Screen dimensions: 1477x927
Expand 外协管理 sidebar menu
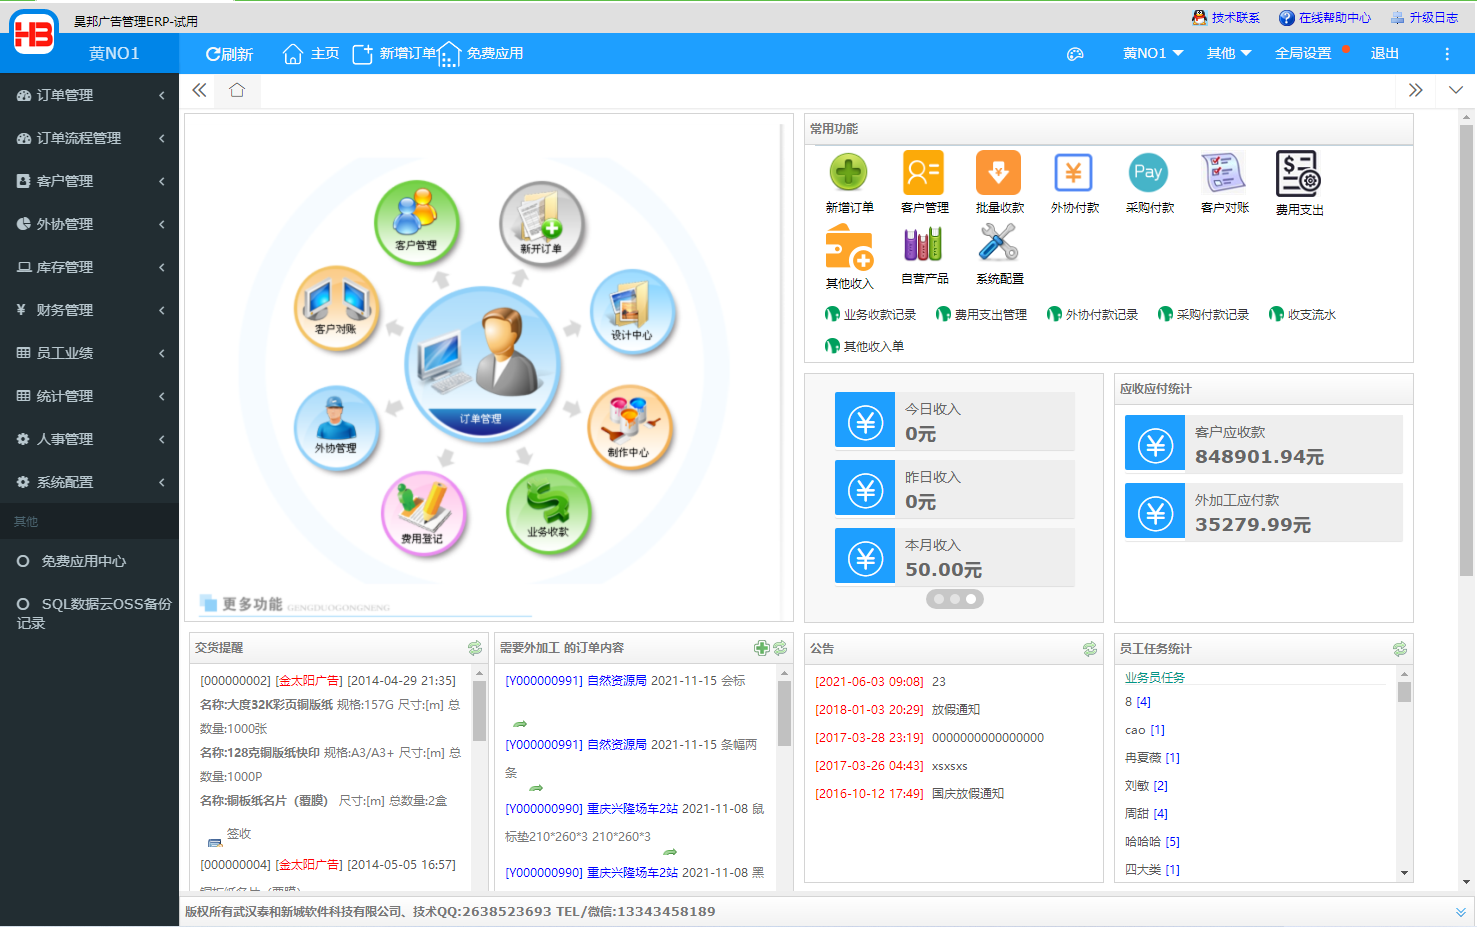[x=90, y=224]
